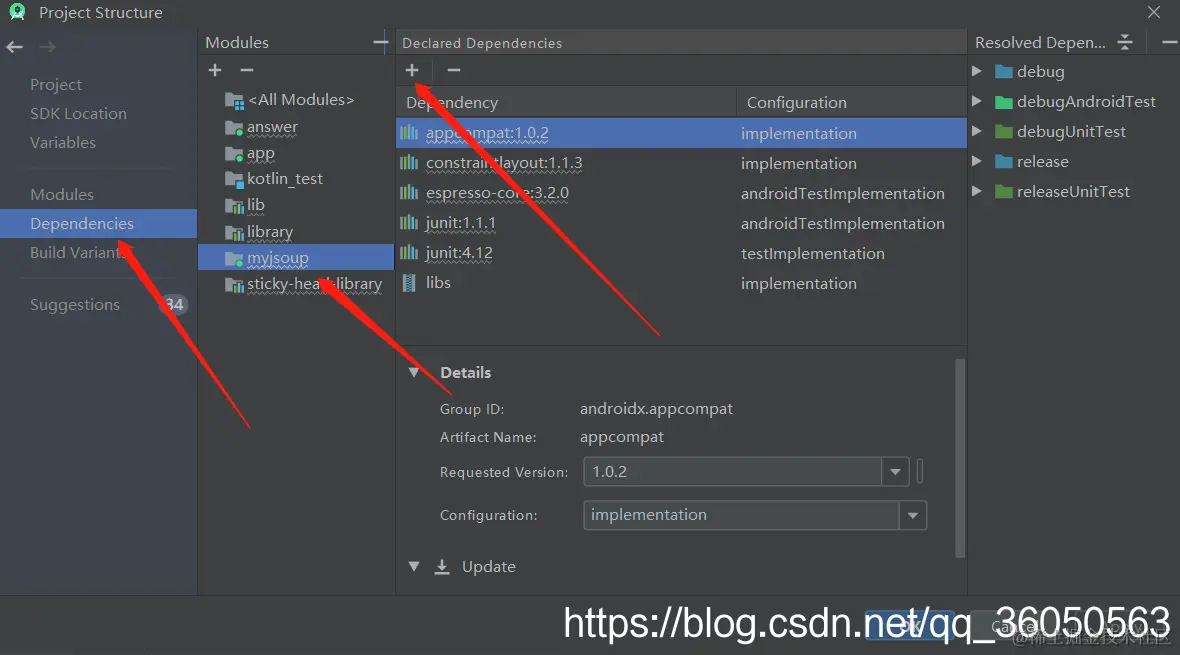
Task: Collapse the Update section
Action: [x=414, y=566]
